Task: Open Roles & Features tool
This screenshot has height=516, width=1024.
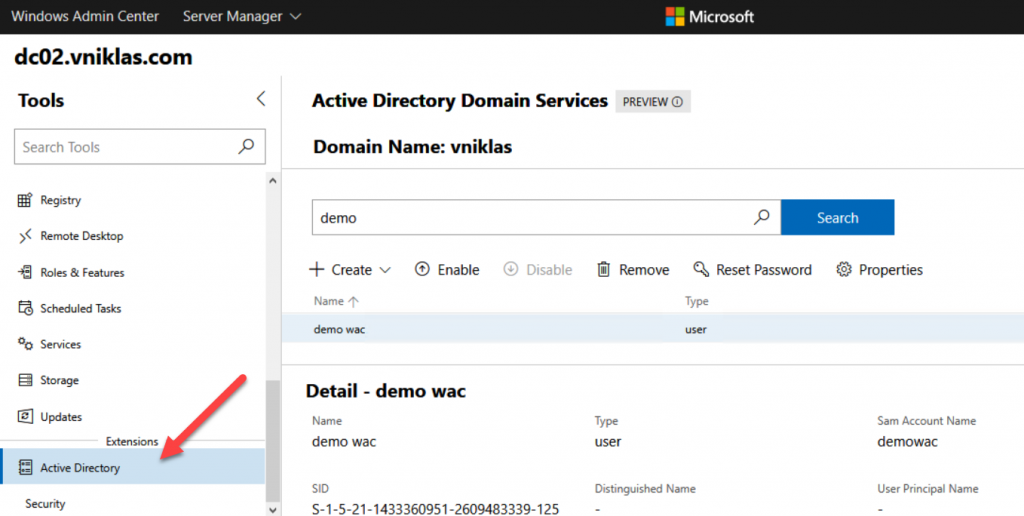Action: pos(71,272)
